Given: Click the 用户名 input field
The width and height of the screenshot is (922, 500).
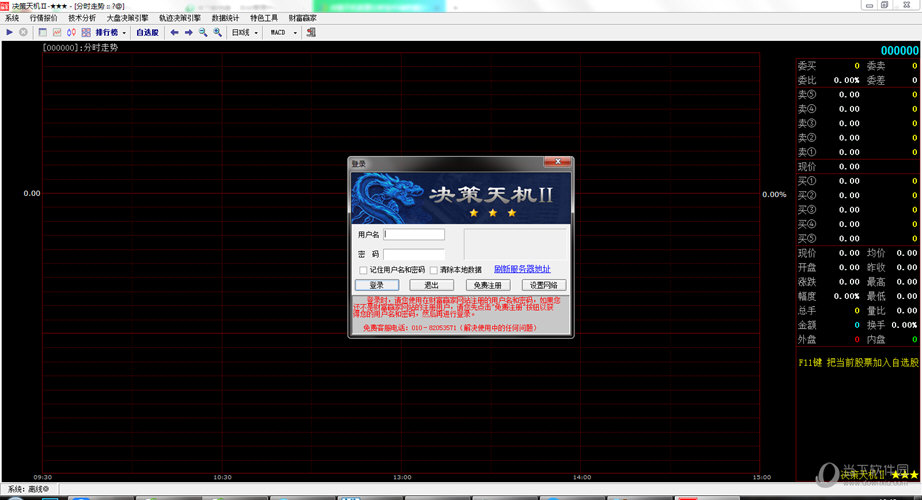Looking at the screenshot, I should [414, 234].
